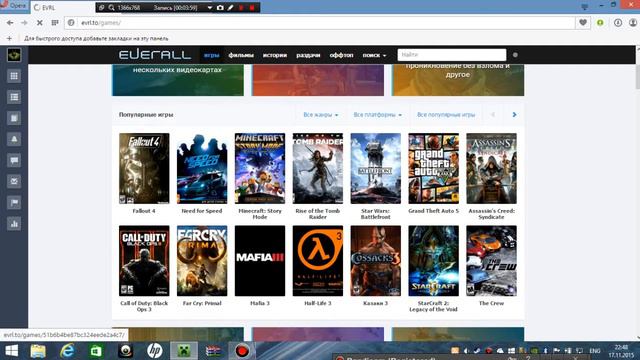
Task: Open the истории section in navbar
Action: coord(275,55)
